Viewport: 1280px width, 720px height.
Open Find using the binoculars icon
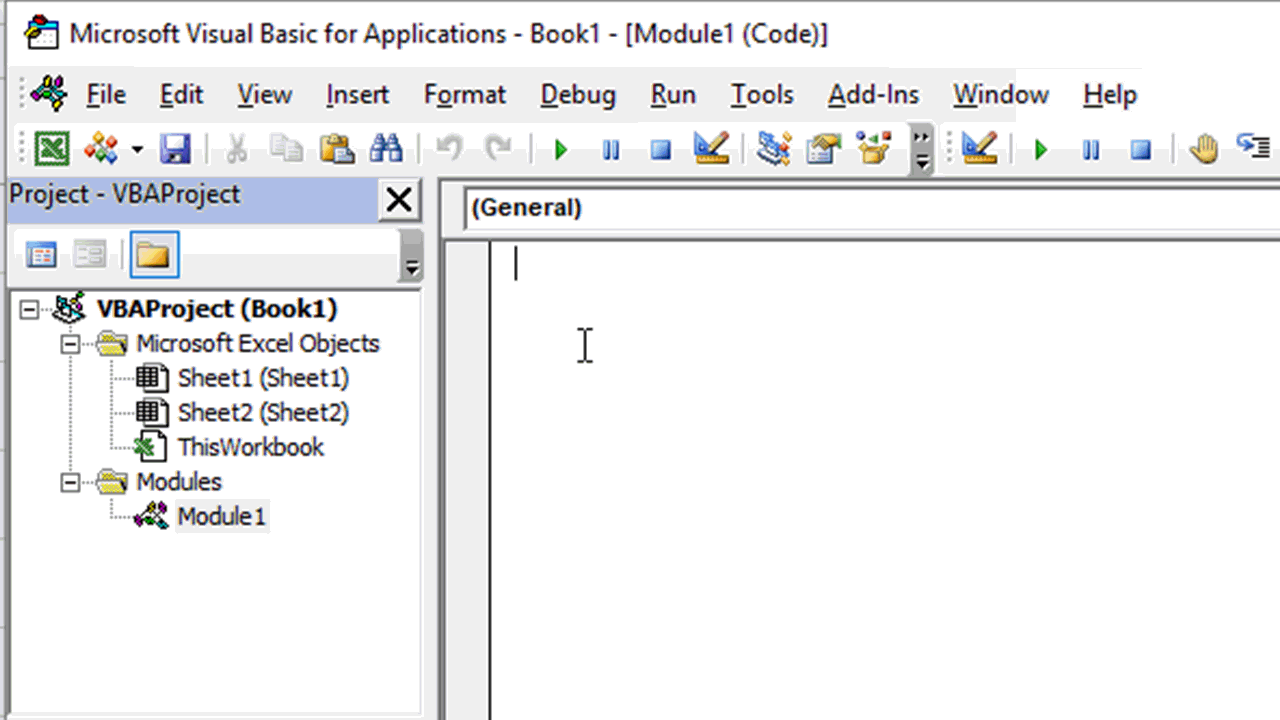(x=387, y=148)
